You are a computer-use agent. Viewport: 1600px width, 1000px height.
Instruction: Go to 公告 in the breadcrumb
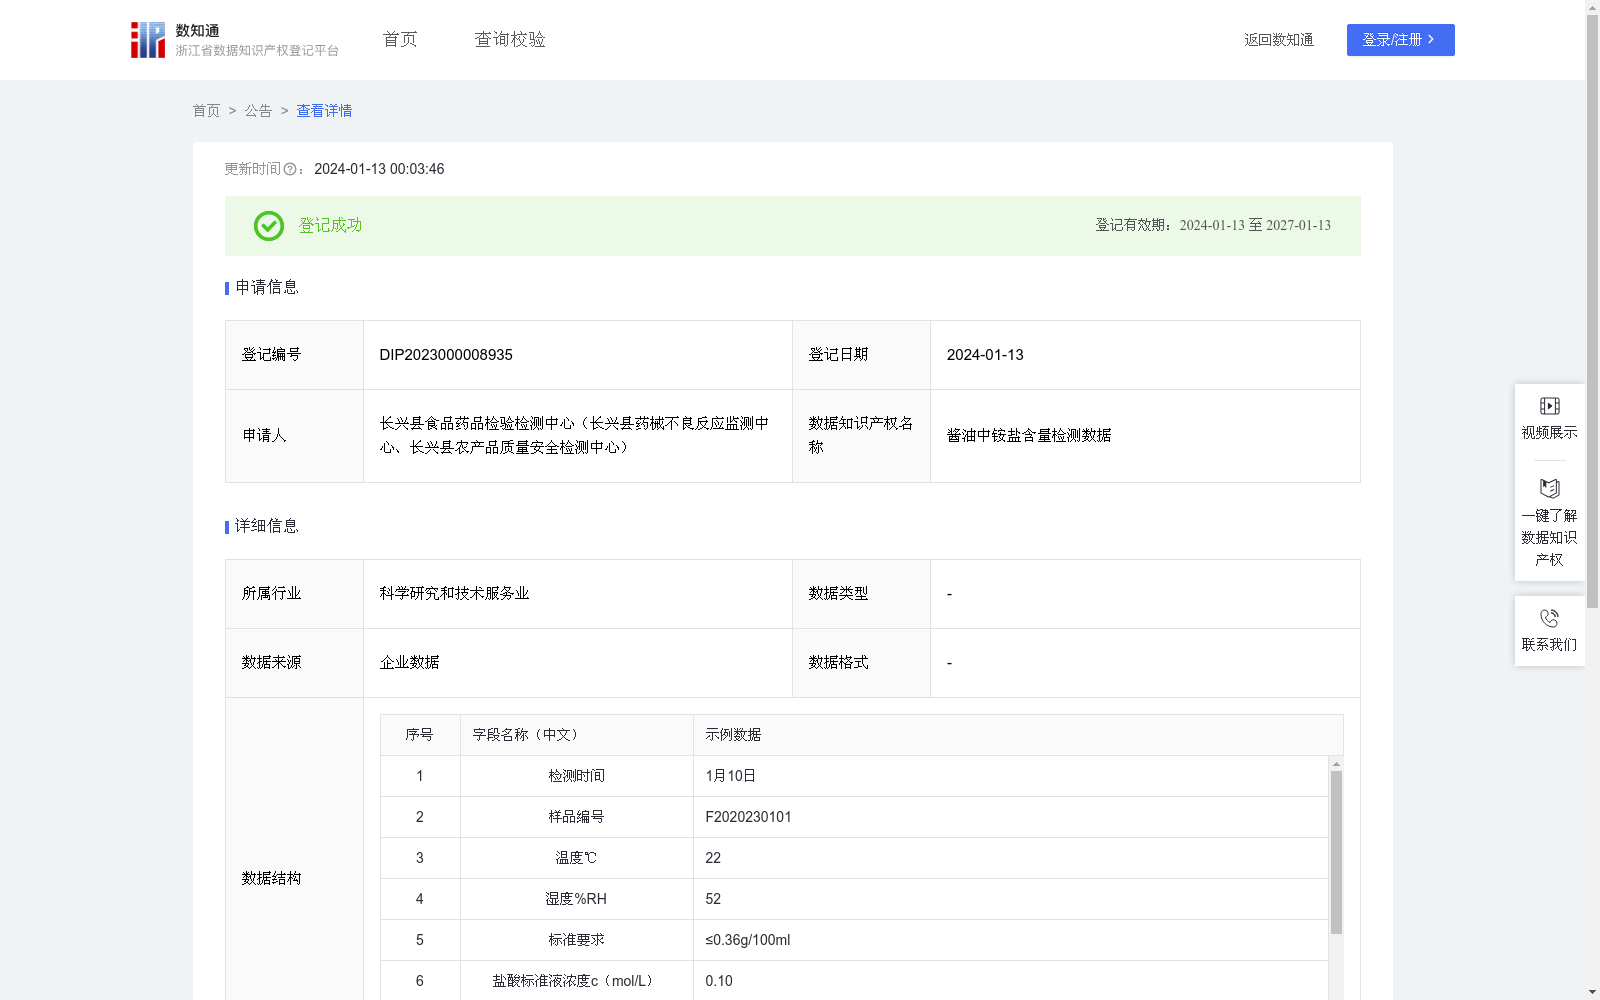click(258, 111)
